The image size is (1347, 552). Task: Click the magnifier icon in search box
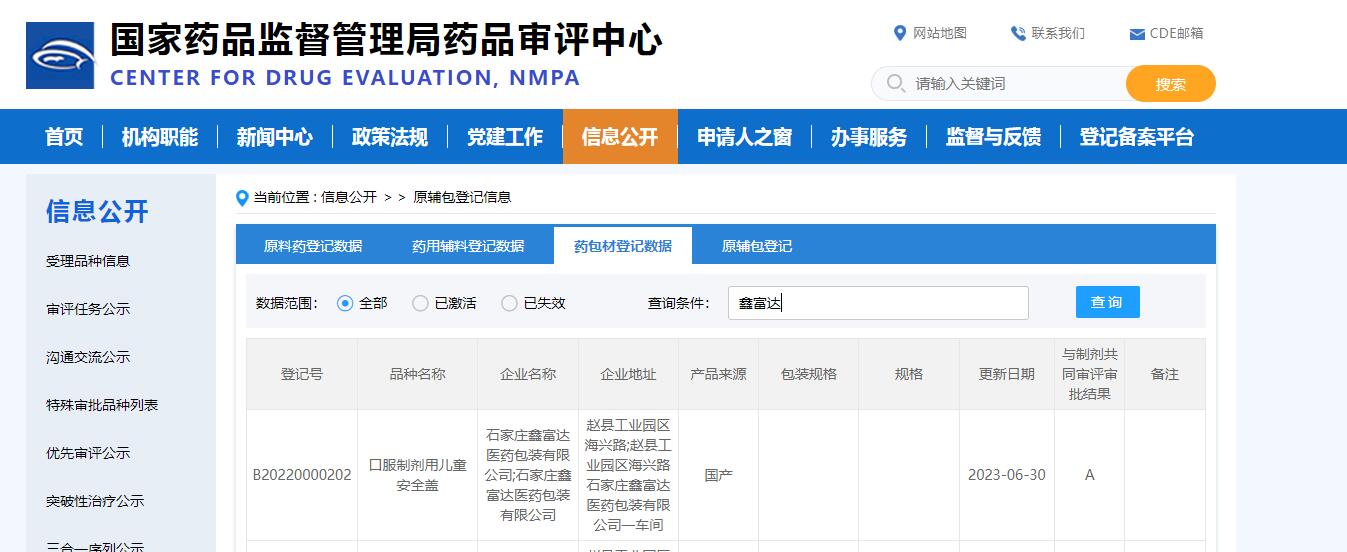[x=895, y=84]
